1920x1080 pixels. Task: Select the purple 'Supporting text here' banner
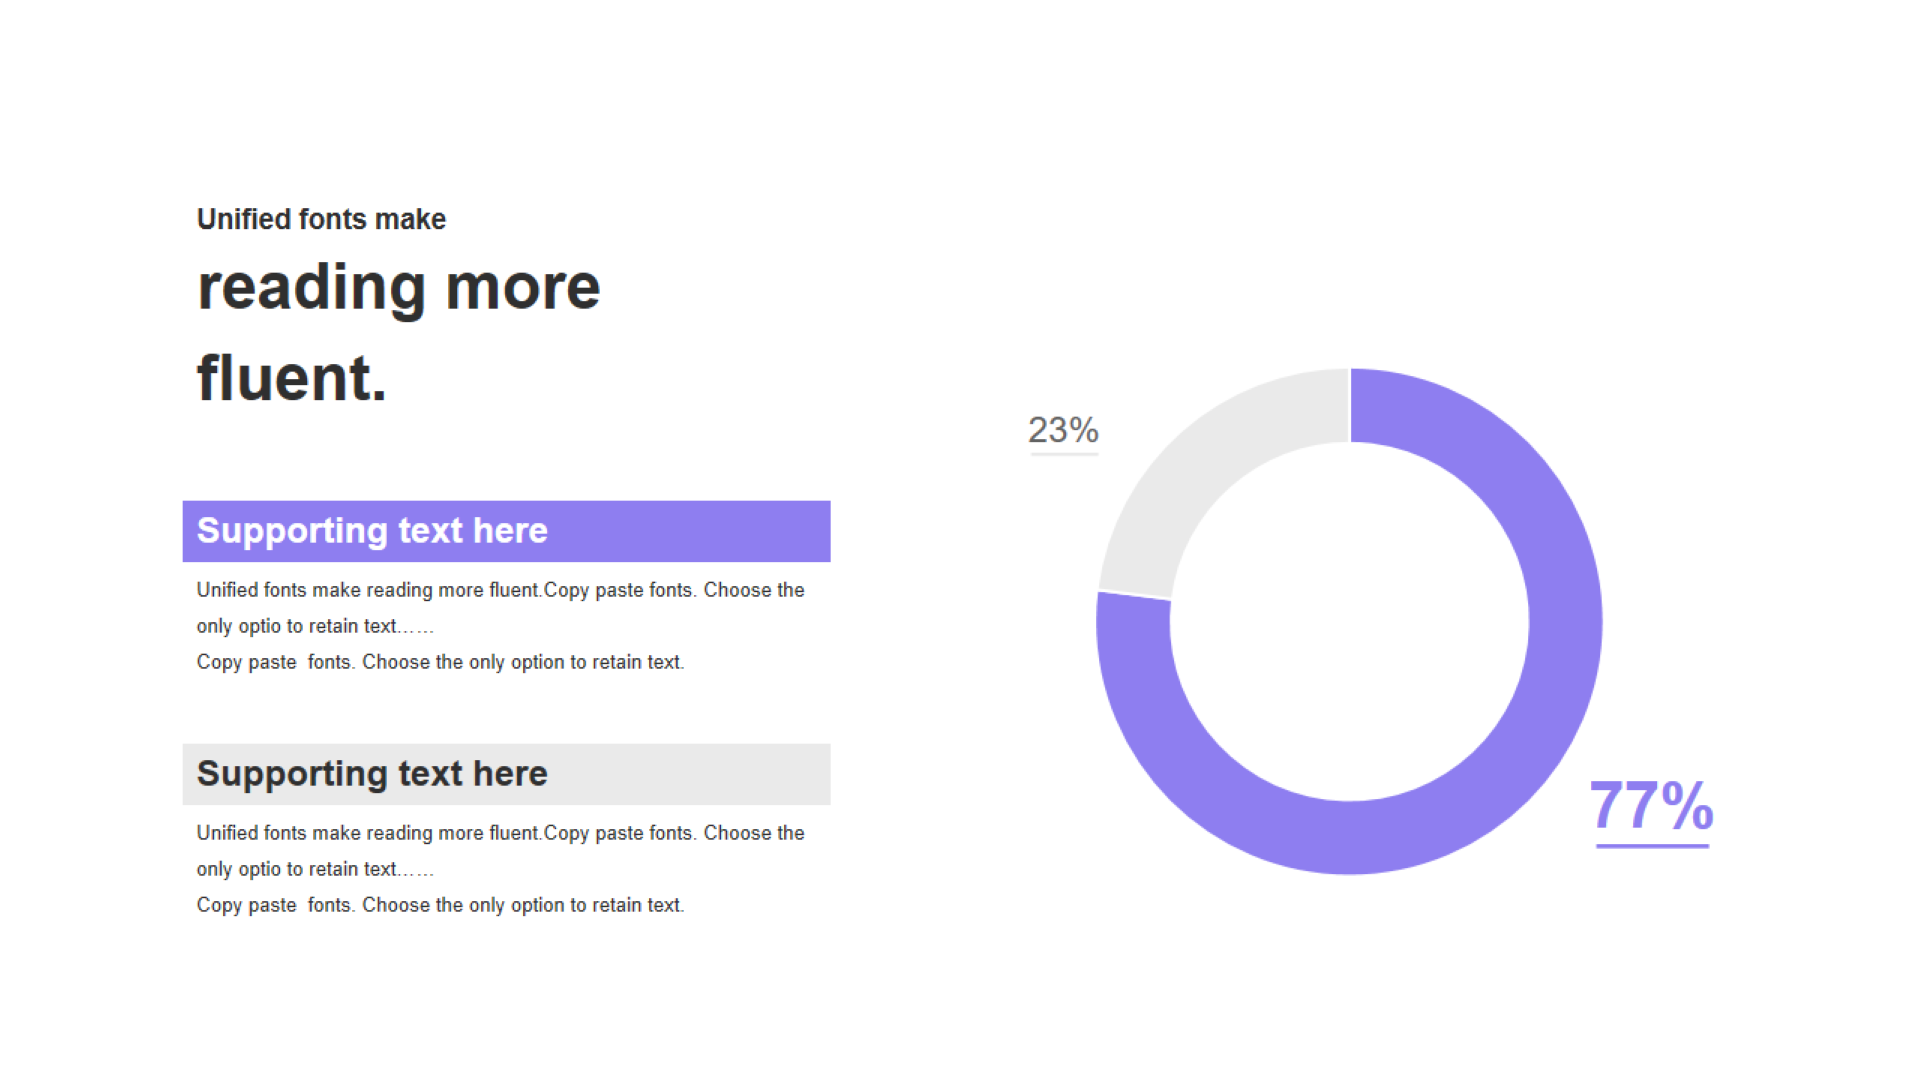click(x=506, y=531)
